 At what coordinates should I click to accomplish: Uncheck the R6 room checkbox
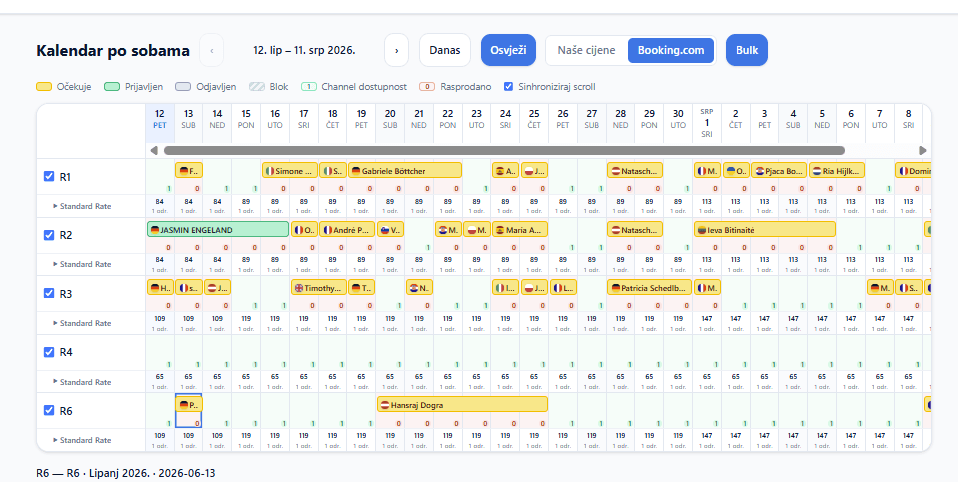49,411
